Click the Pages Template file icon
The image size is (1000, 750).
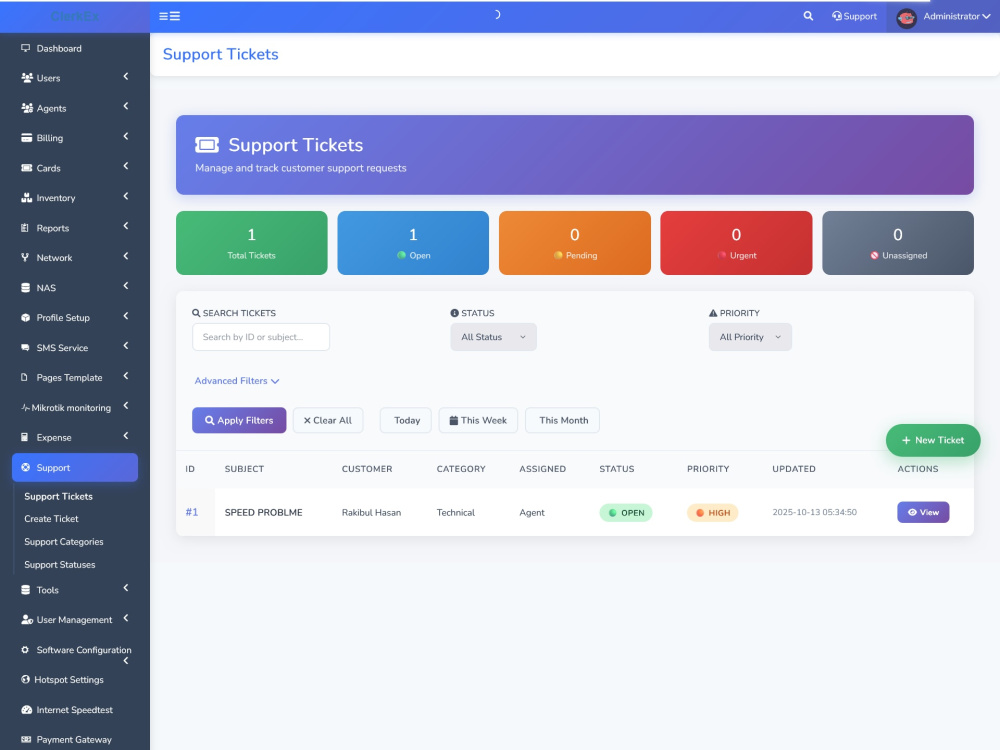click(x=24, y=377)
